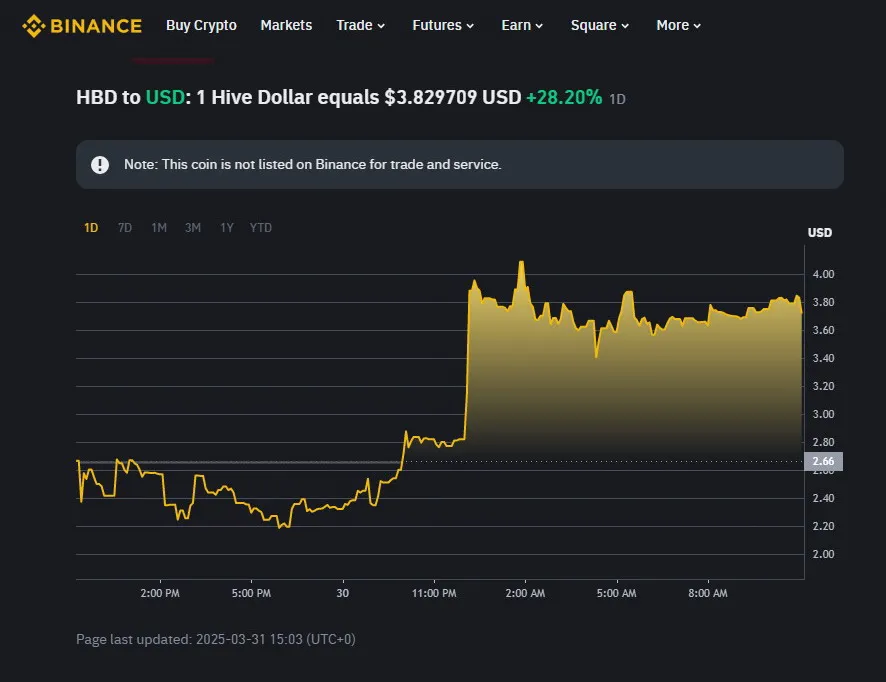Click the 2:00 AM time axis label
The width and height of the screenshot is (886, 682).
(x=525, y=593)
